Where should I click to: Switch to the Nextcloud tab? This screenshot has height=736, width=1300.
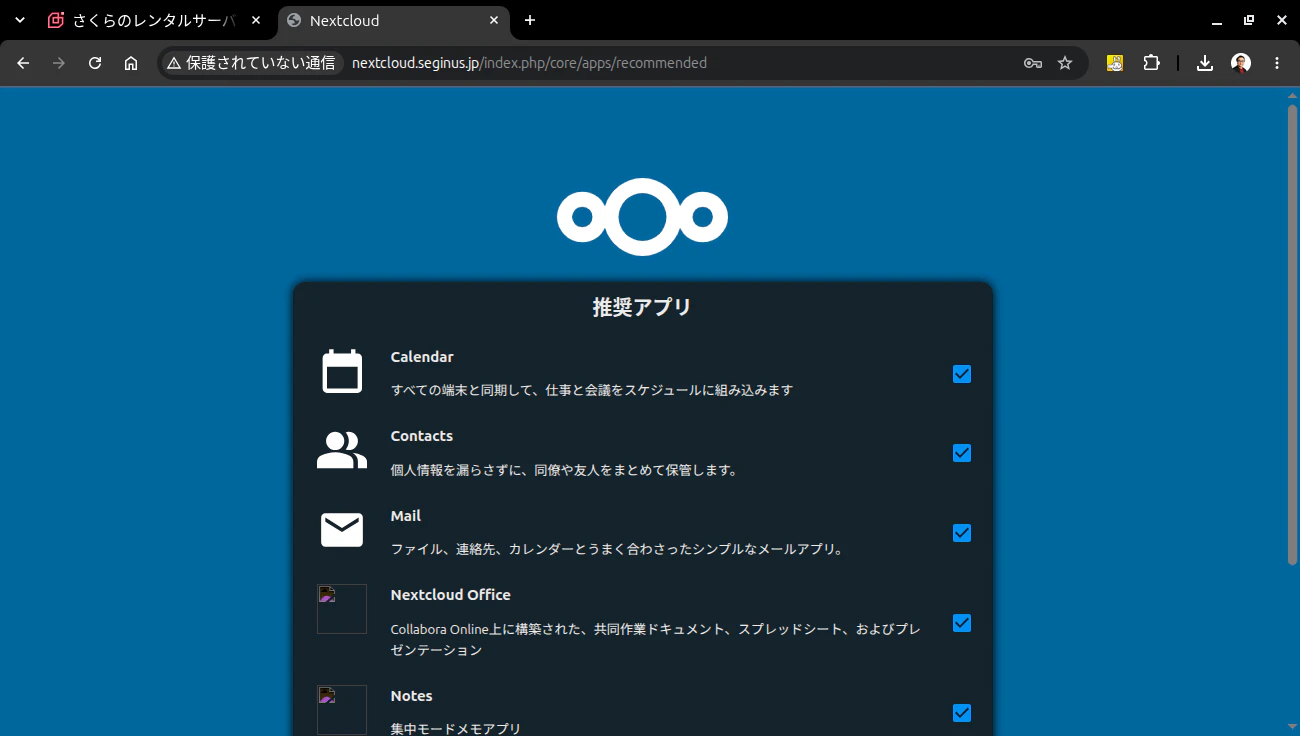pyautogui.click(x=394, y=20)
